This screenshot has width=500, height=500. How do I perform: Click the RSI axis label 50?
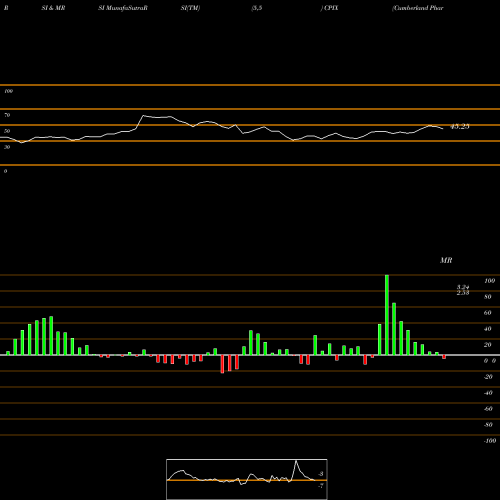click(x=7, y=131)
